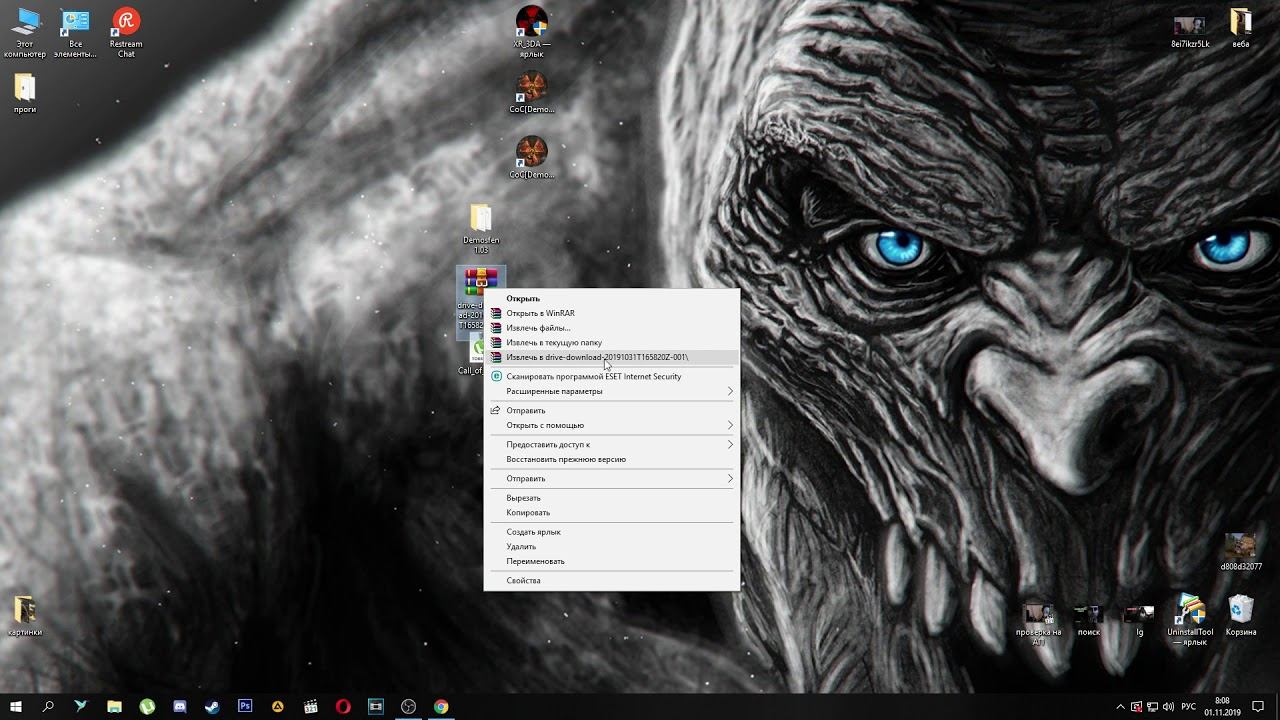Open Photoshop taskbar icon
The height and width of the screenshot is (720, 1280).
click(x=245, y=706)
